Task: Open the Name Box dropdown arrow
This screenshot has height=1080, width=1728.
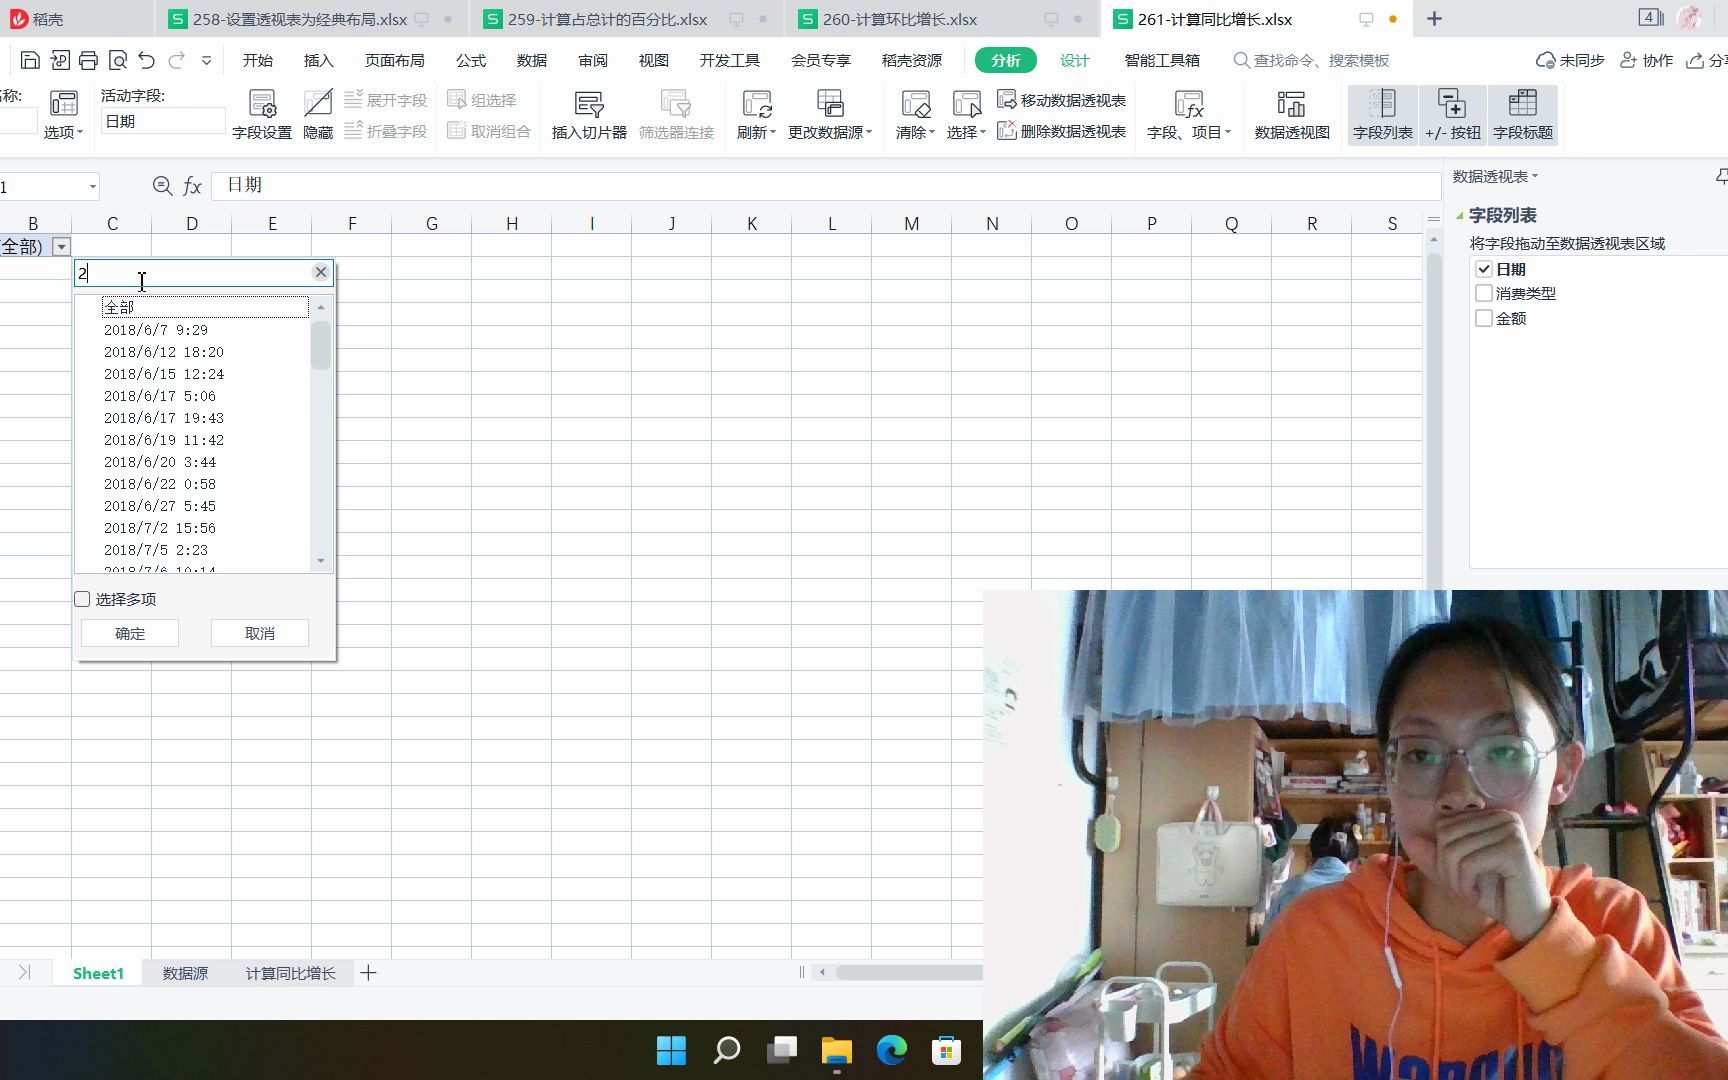Action: click(92, 187)
